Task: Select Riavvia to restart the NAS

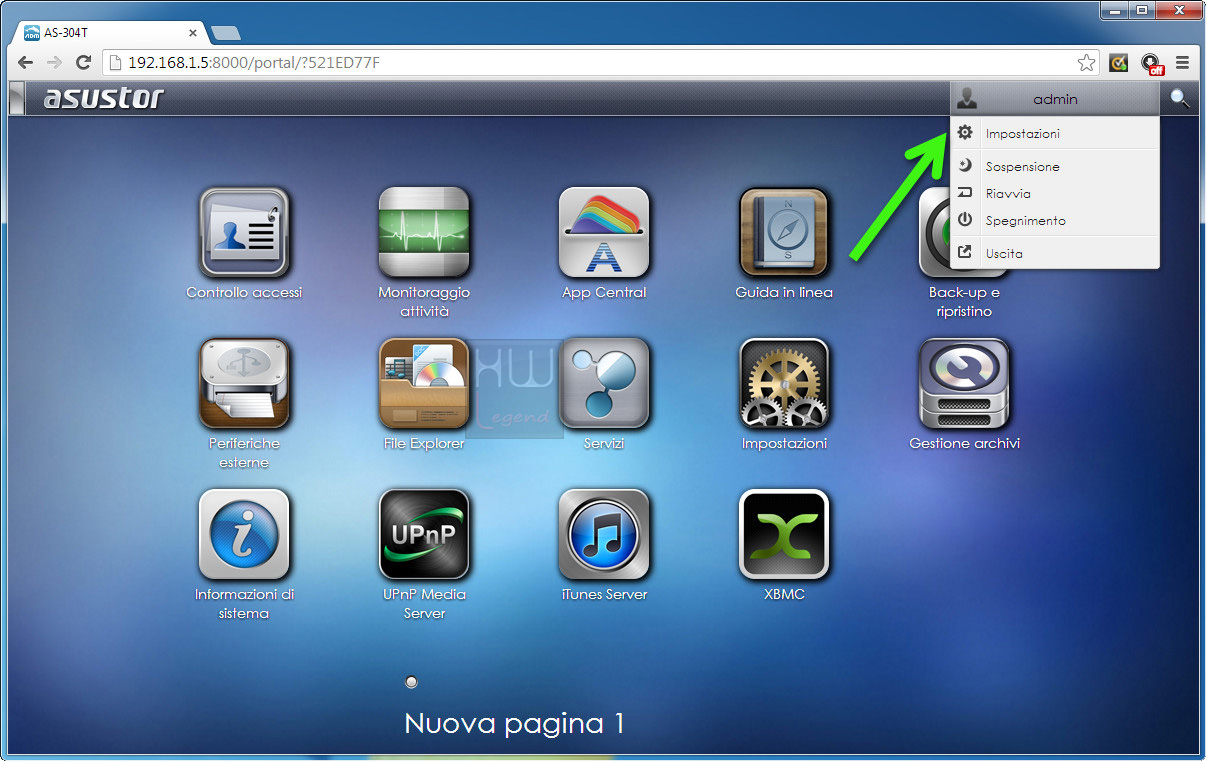Action: click(x=1055, y=194)
